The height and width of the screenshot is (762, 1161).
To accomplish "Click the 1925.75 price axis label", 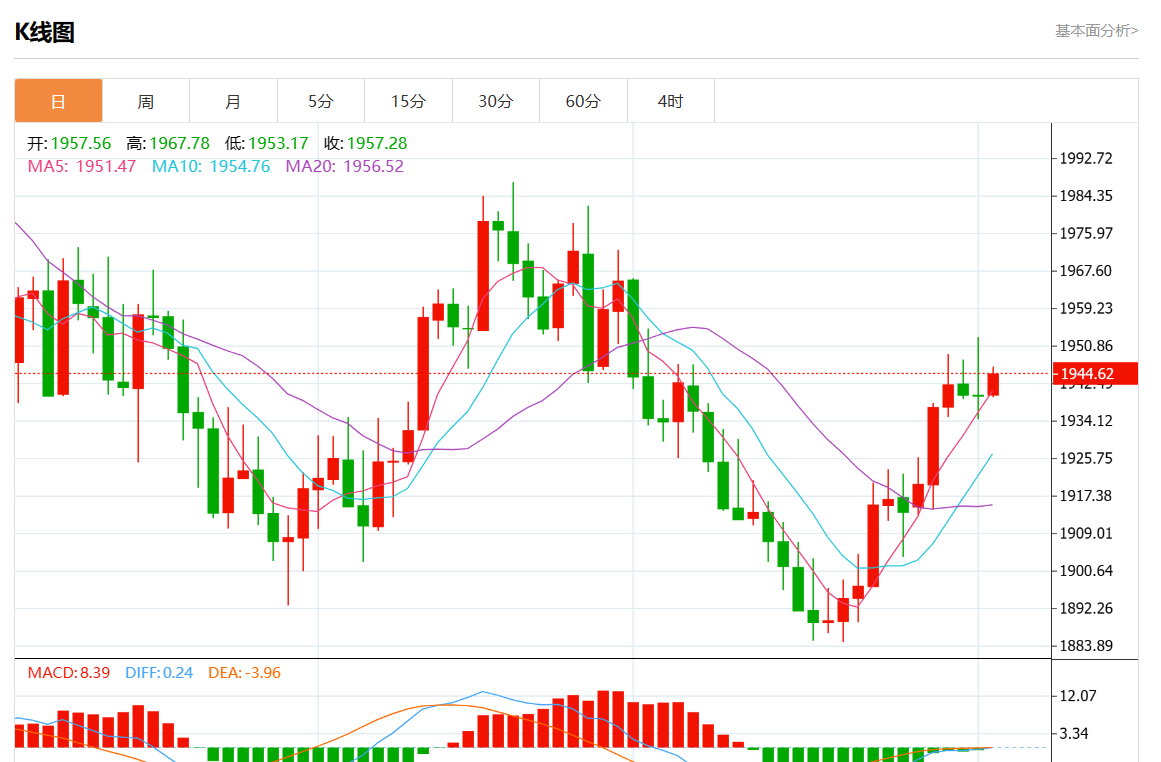I will [x=1086, y=458].
